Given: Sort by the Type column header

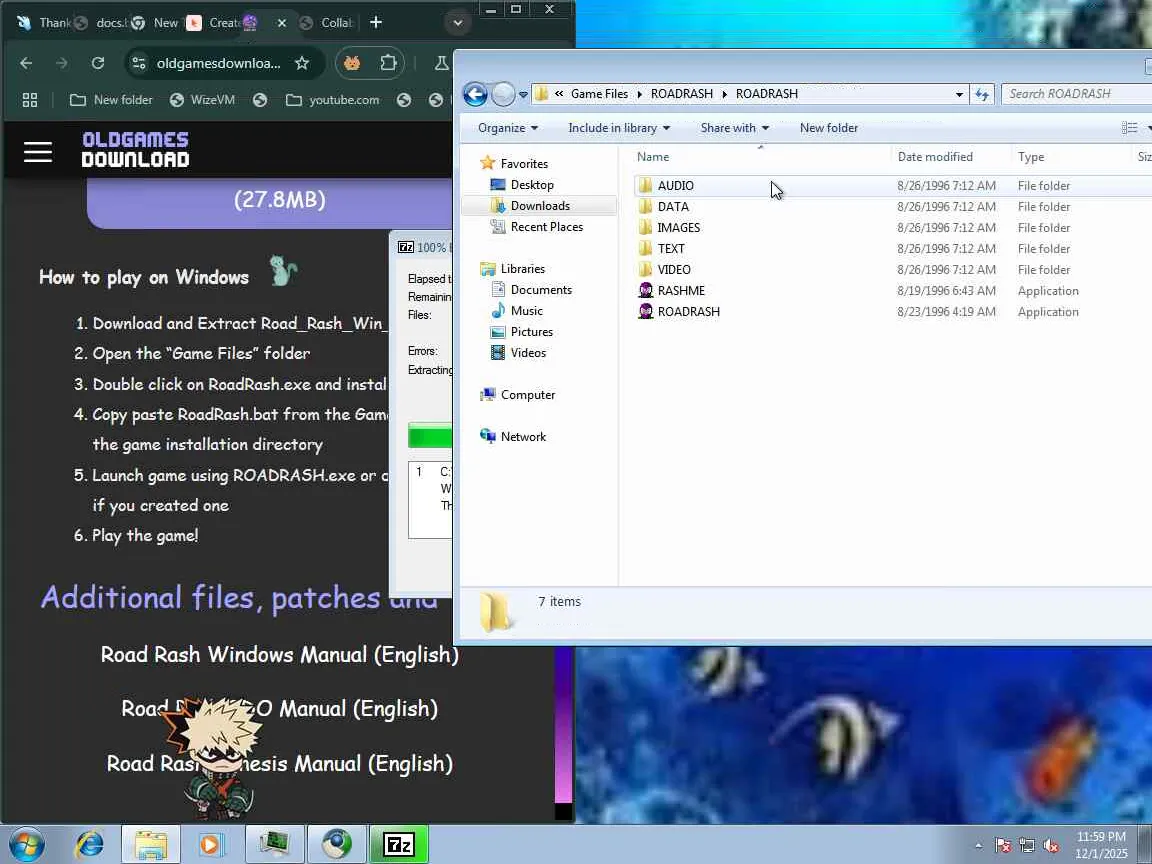Looking at the screenshot, I should tap(1073, 156).
